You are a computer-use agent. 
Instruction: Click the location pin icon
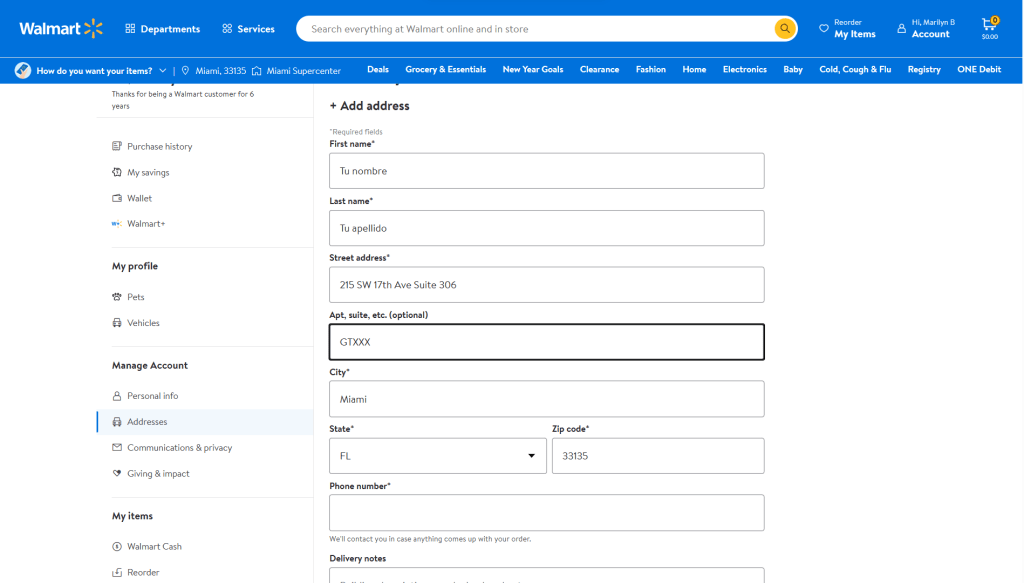coord(185,71)
